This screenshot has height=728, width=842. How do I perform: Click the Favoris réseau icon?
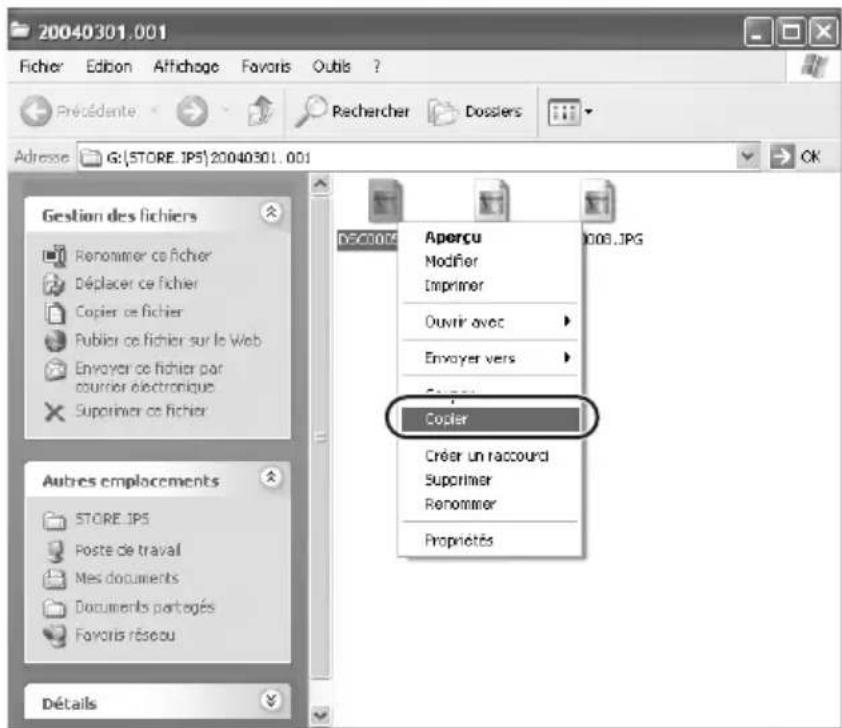[x=54, y=636]
